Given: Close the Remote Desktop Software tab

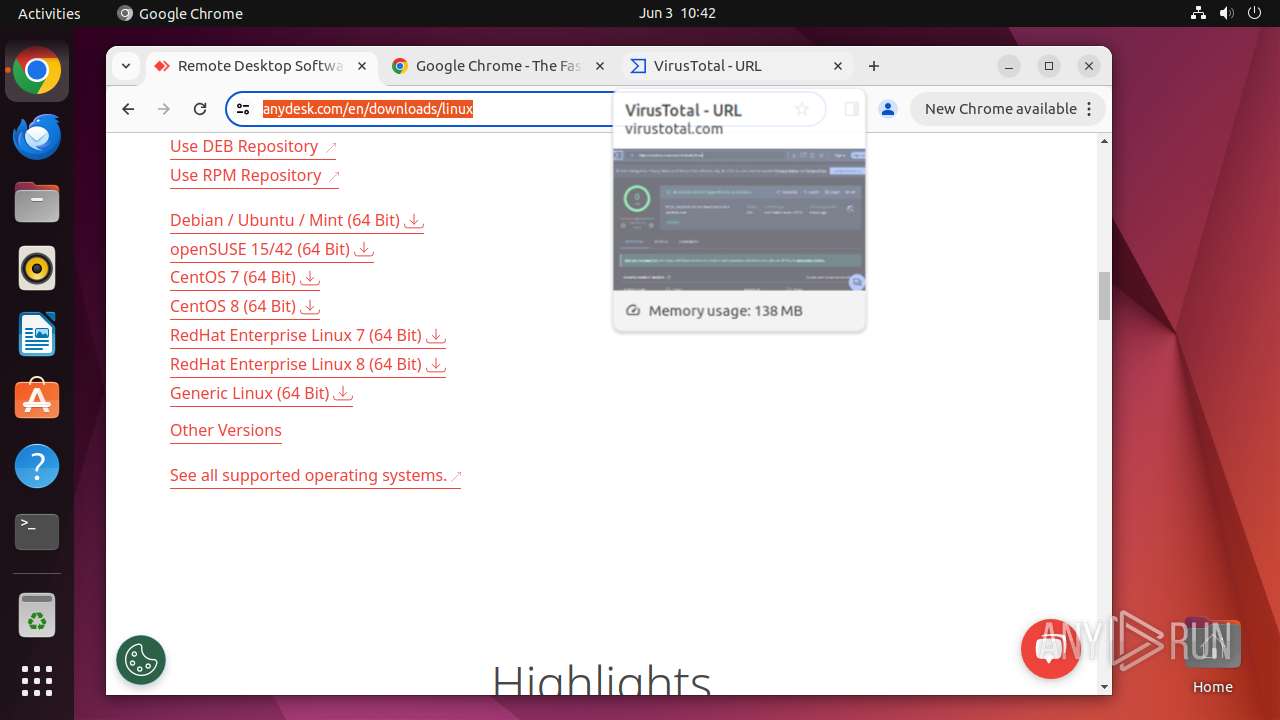Looking at the screenshot, I should coord(362,66).
